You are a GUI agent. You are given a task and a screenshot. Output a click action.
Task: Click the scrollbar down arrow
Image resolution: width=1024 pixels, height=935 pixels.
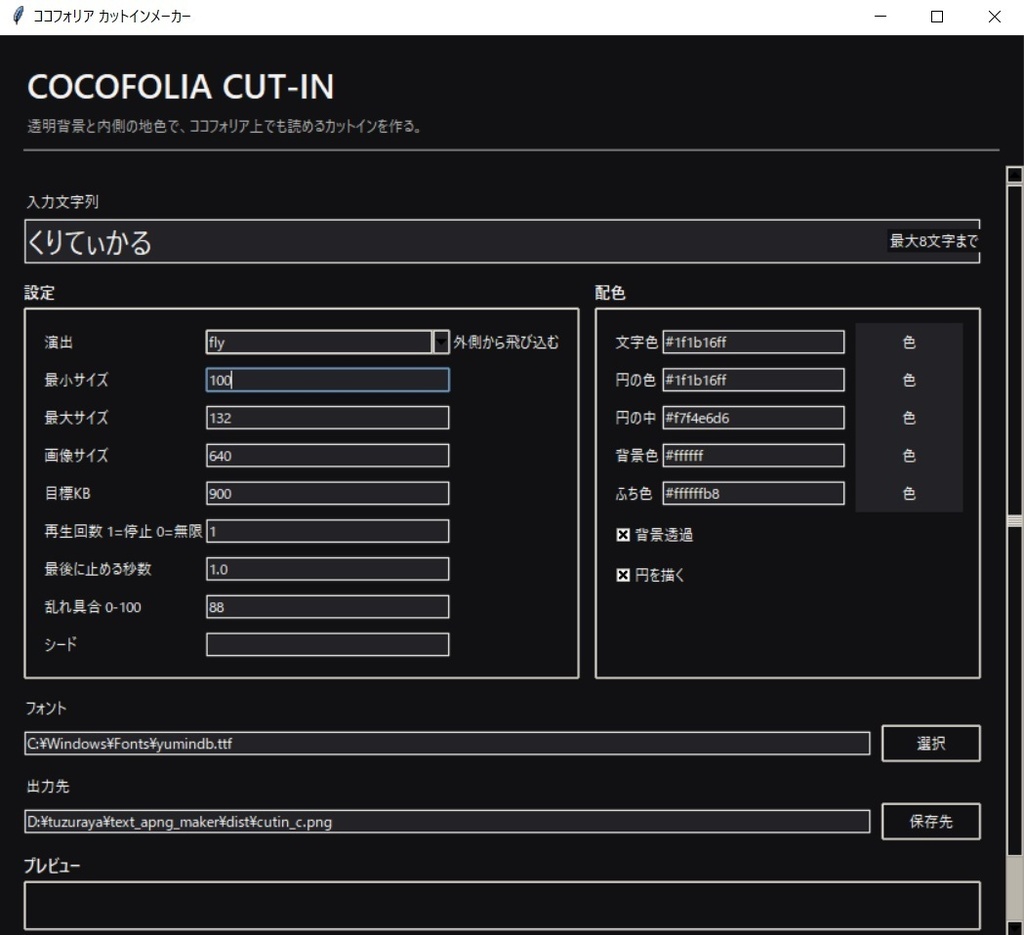pyautogui.click(x=1014, y=928)
